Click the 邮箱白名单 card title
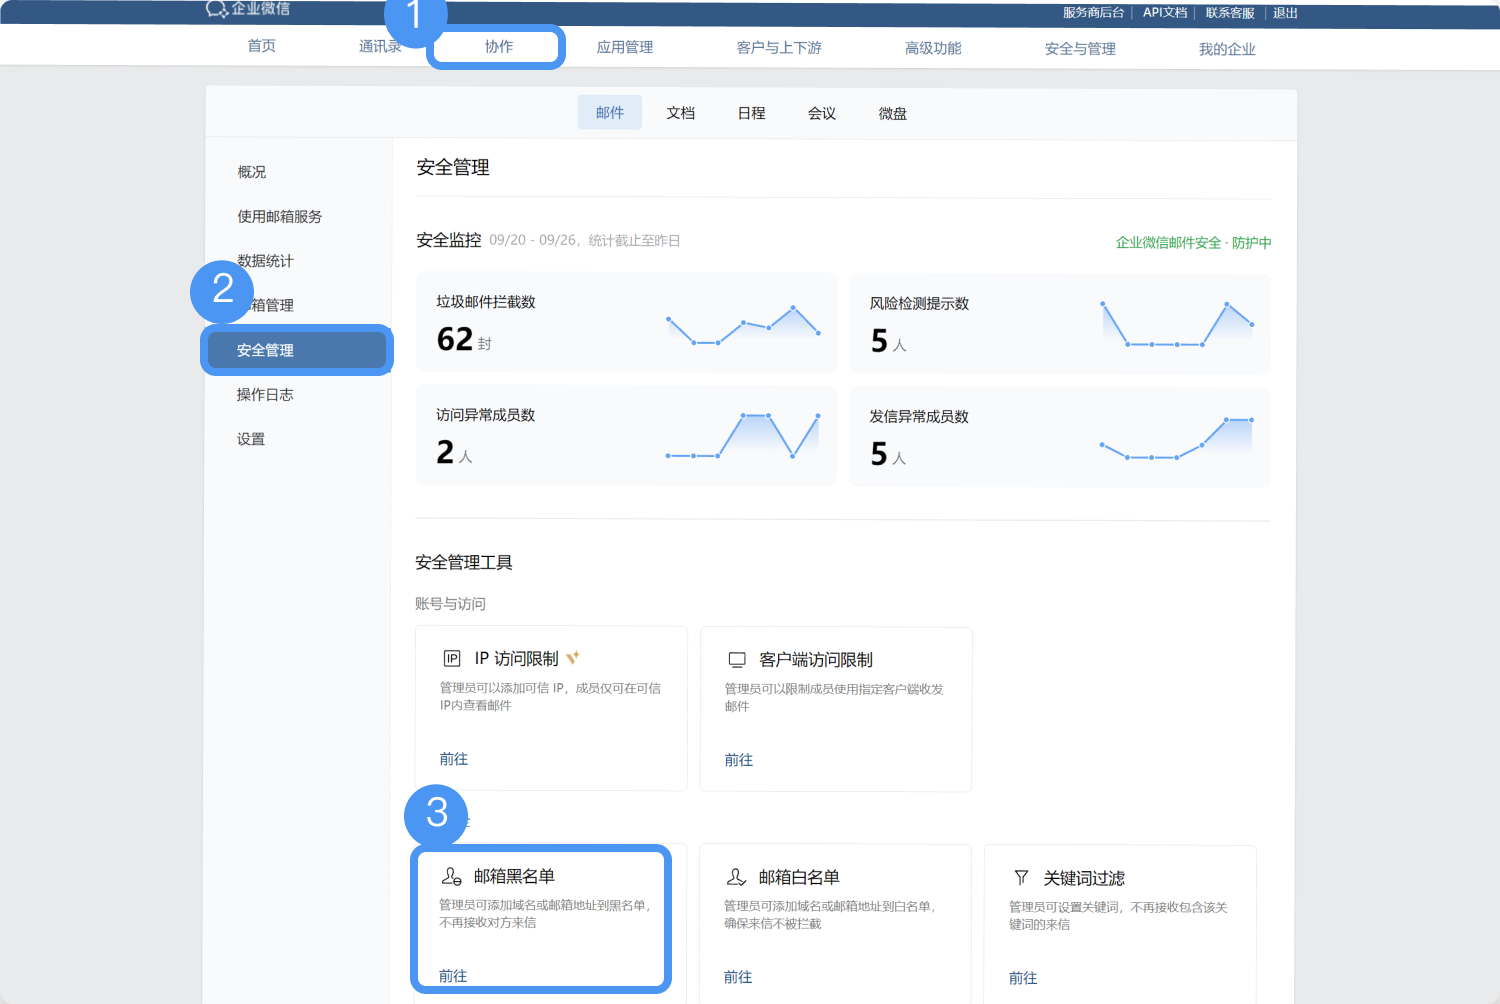Image resolution: width=1500 pixels, height=1004 pixels. (799, 877)
